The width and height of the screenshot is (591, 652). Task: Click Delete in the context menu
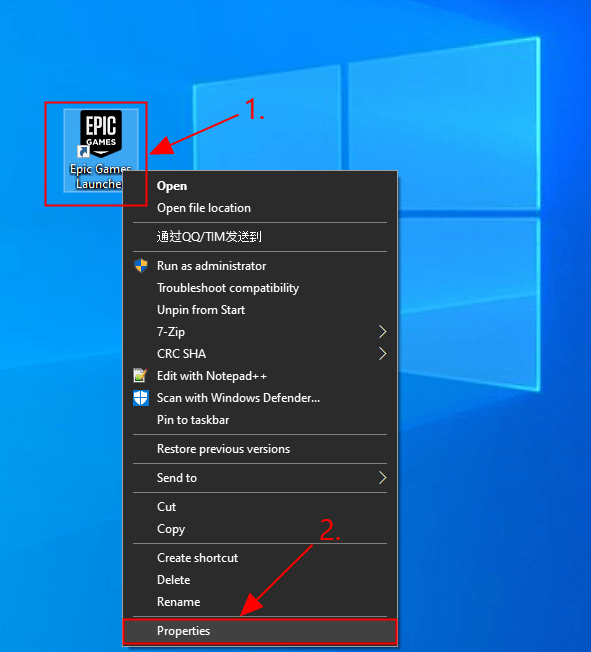click(x=260, y=580)
